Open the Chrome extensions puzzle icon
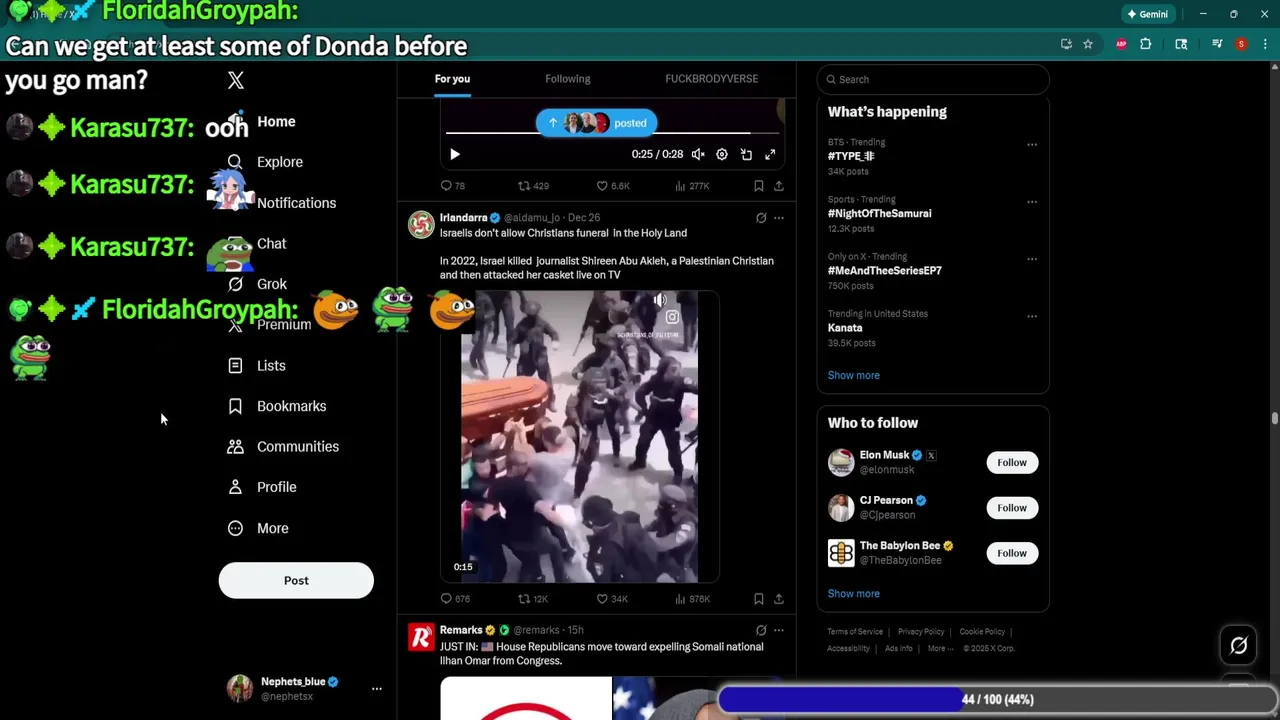 [1146, 44]
